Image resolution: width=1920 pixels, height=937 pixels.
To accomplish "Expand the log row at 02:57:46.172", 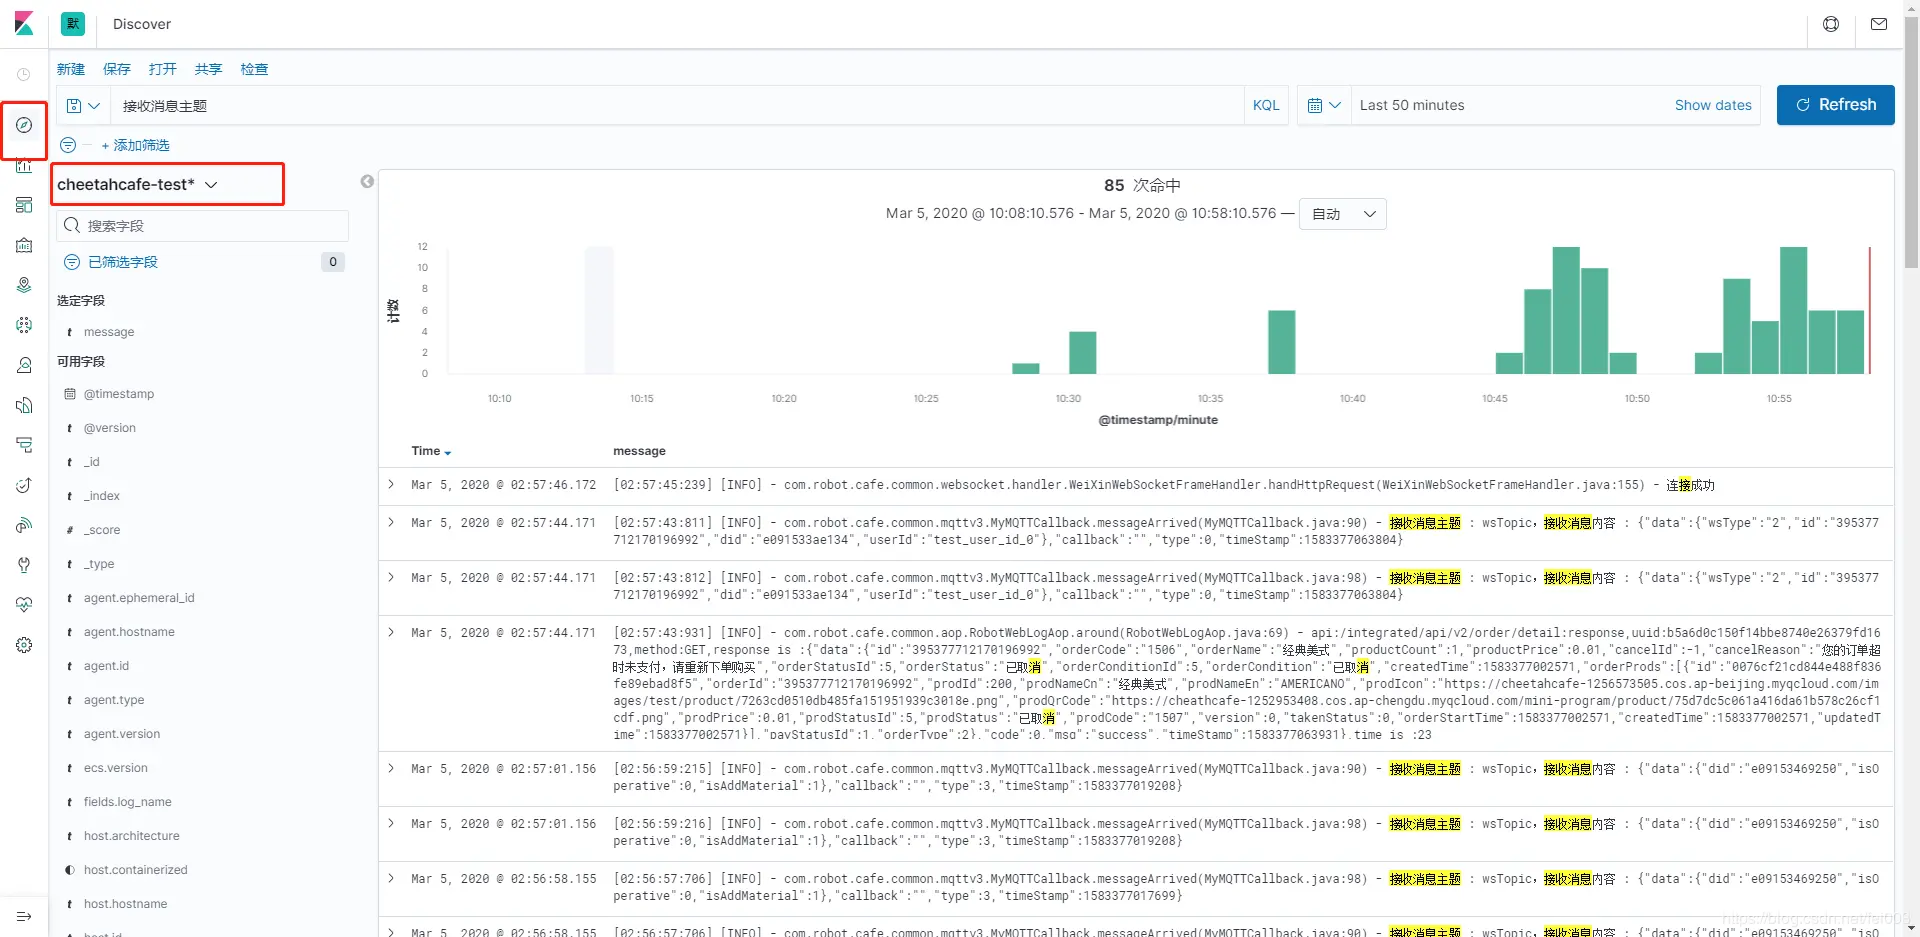I will (391, 484).
